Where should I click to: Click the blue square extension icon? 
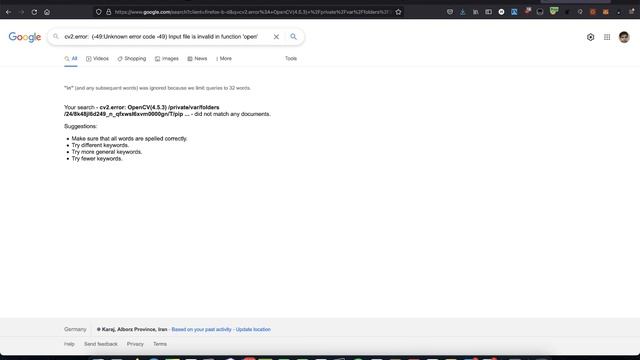tap(514, 12)
